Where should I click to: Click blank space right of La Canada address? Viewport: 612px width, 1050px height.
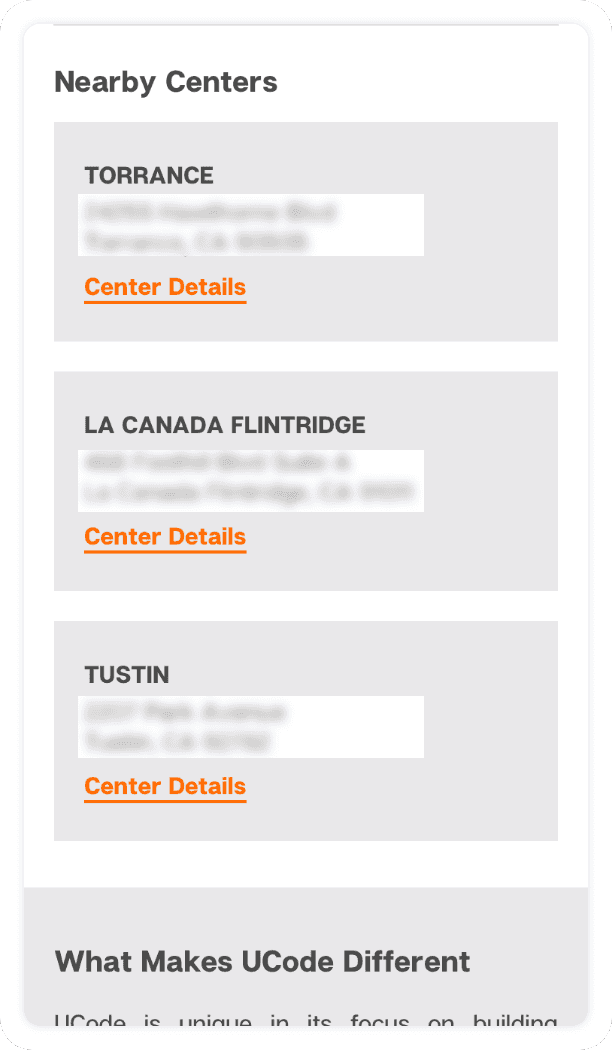point(490,477)
